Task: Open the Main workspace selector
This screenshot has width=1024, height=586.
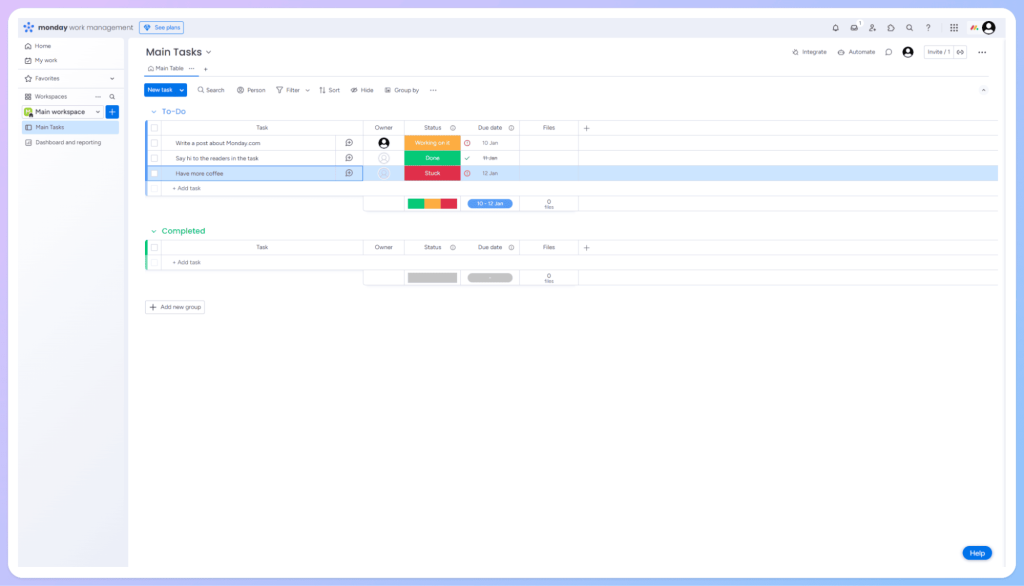Action: coord(62,112)
